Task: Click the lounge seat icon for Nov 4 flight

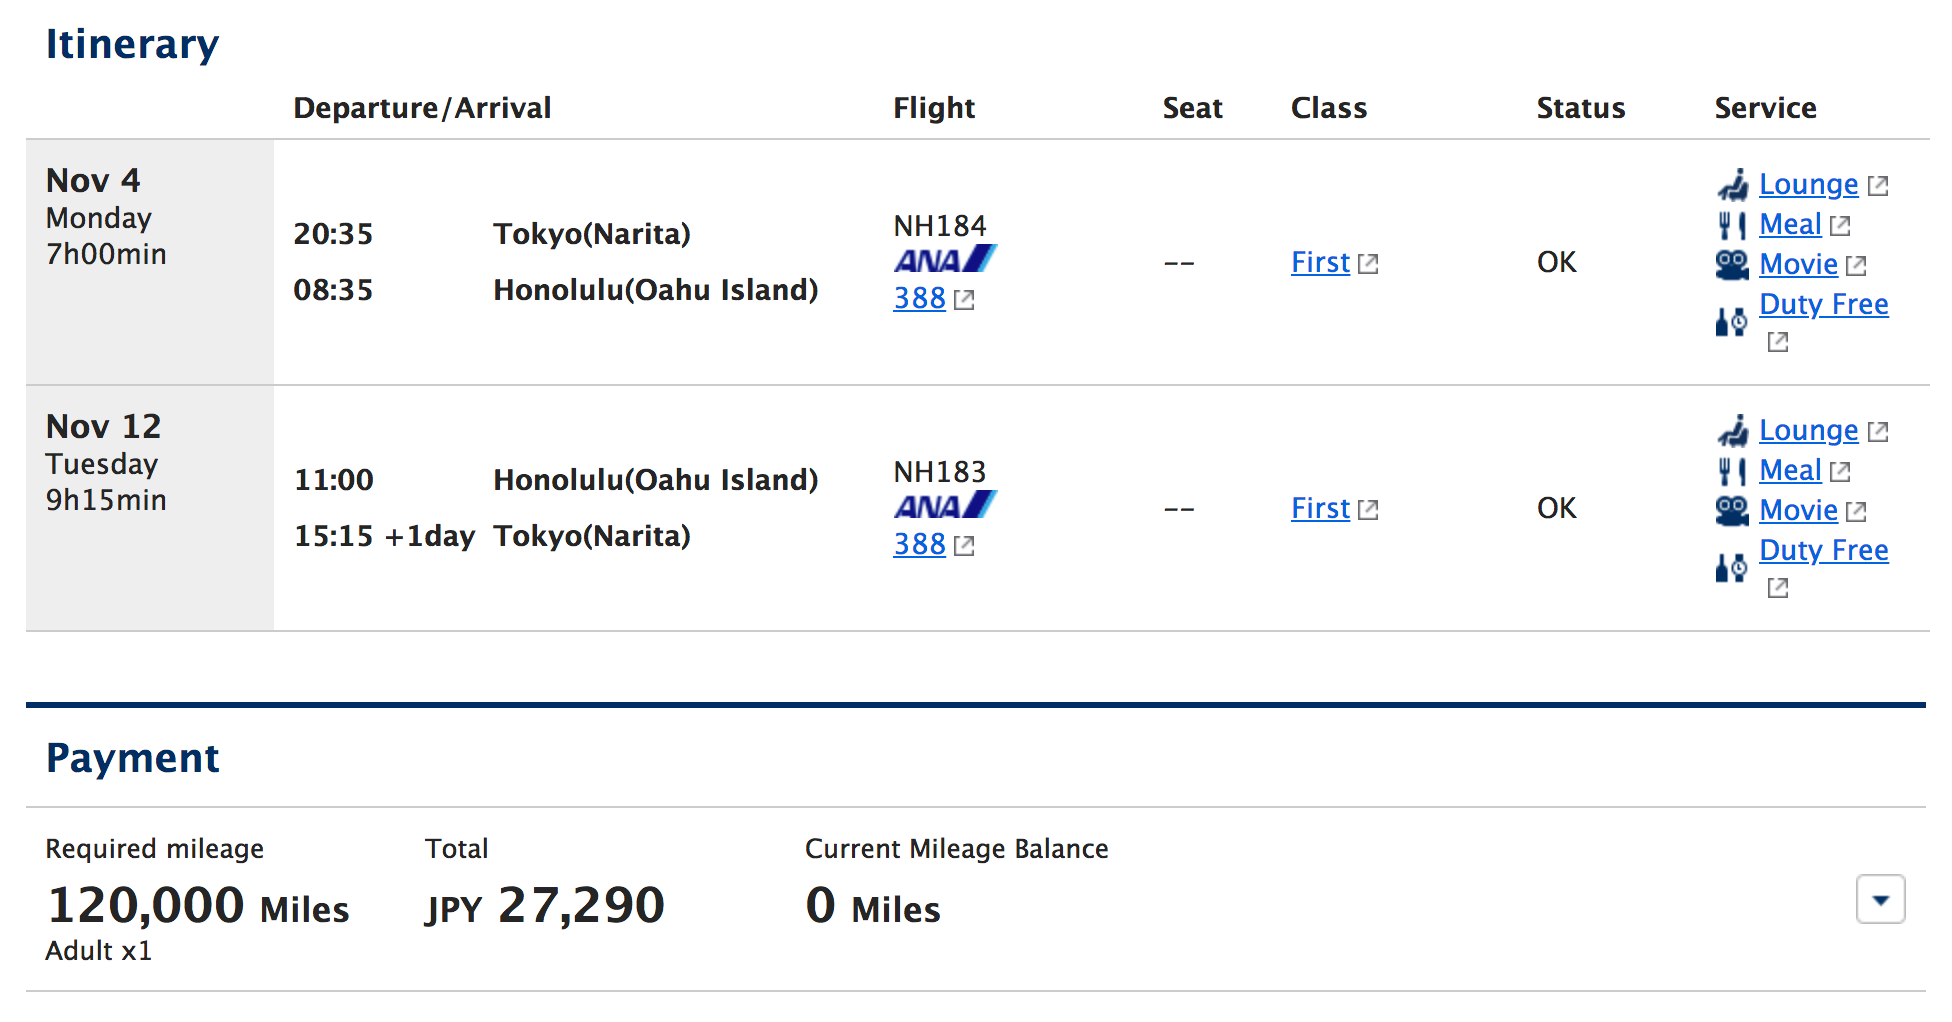Action: coord(1733,185)
